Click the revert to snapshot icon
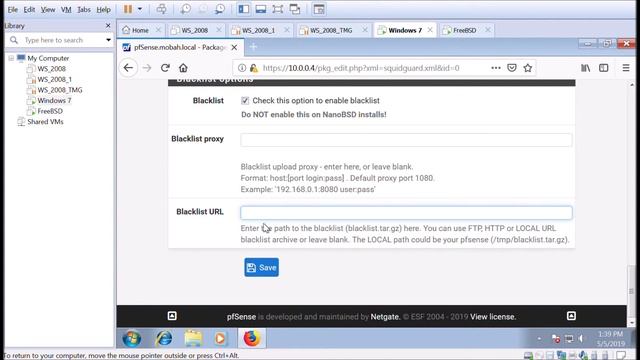 pyautogui.click(x=202, y=9)
